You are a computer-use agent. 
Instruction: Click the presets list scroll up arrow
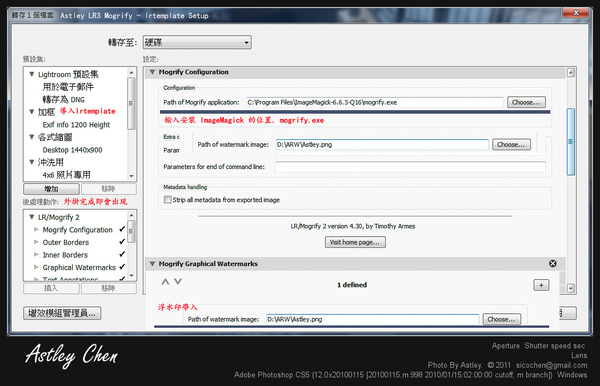pyautogui.click(x=132, y=72)
